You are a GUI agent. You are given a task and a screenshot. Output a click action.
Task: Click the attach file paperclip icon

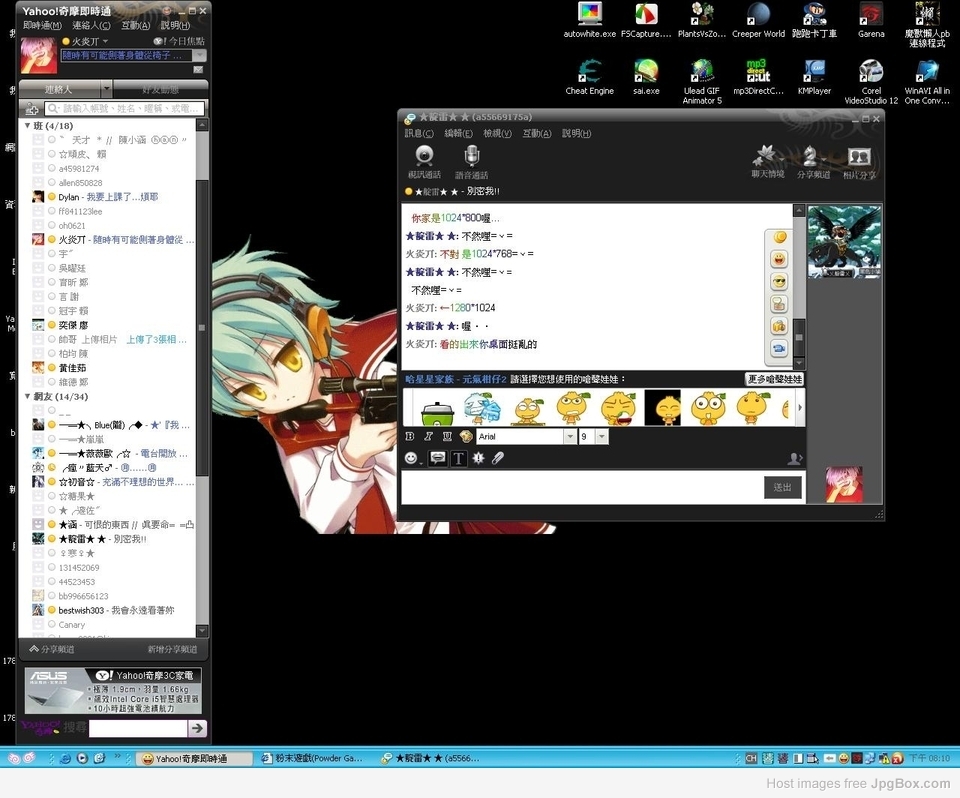click(x=498, y=458)
